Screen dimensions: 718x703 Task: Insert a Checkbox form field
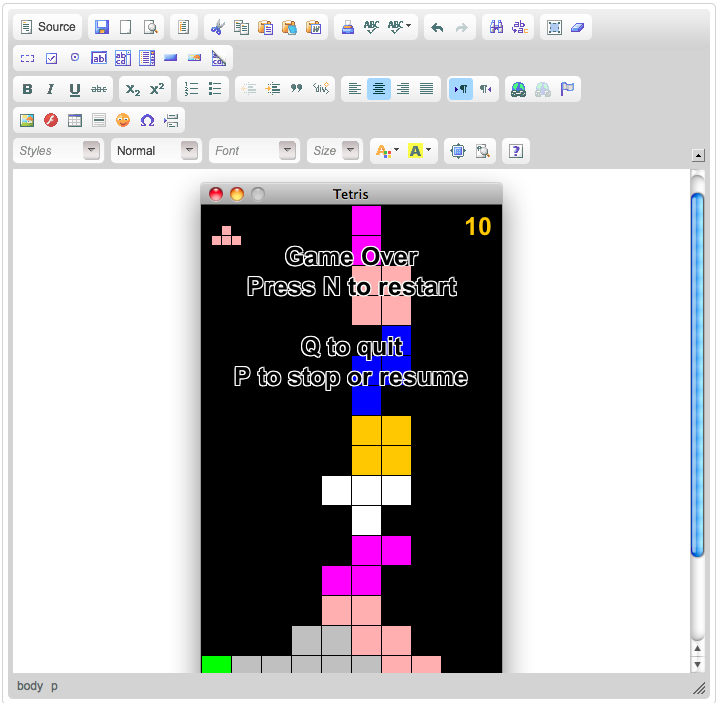point(51,58)
